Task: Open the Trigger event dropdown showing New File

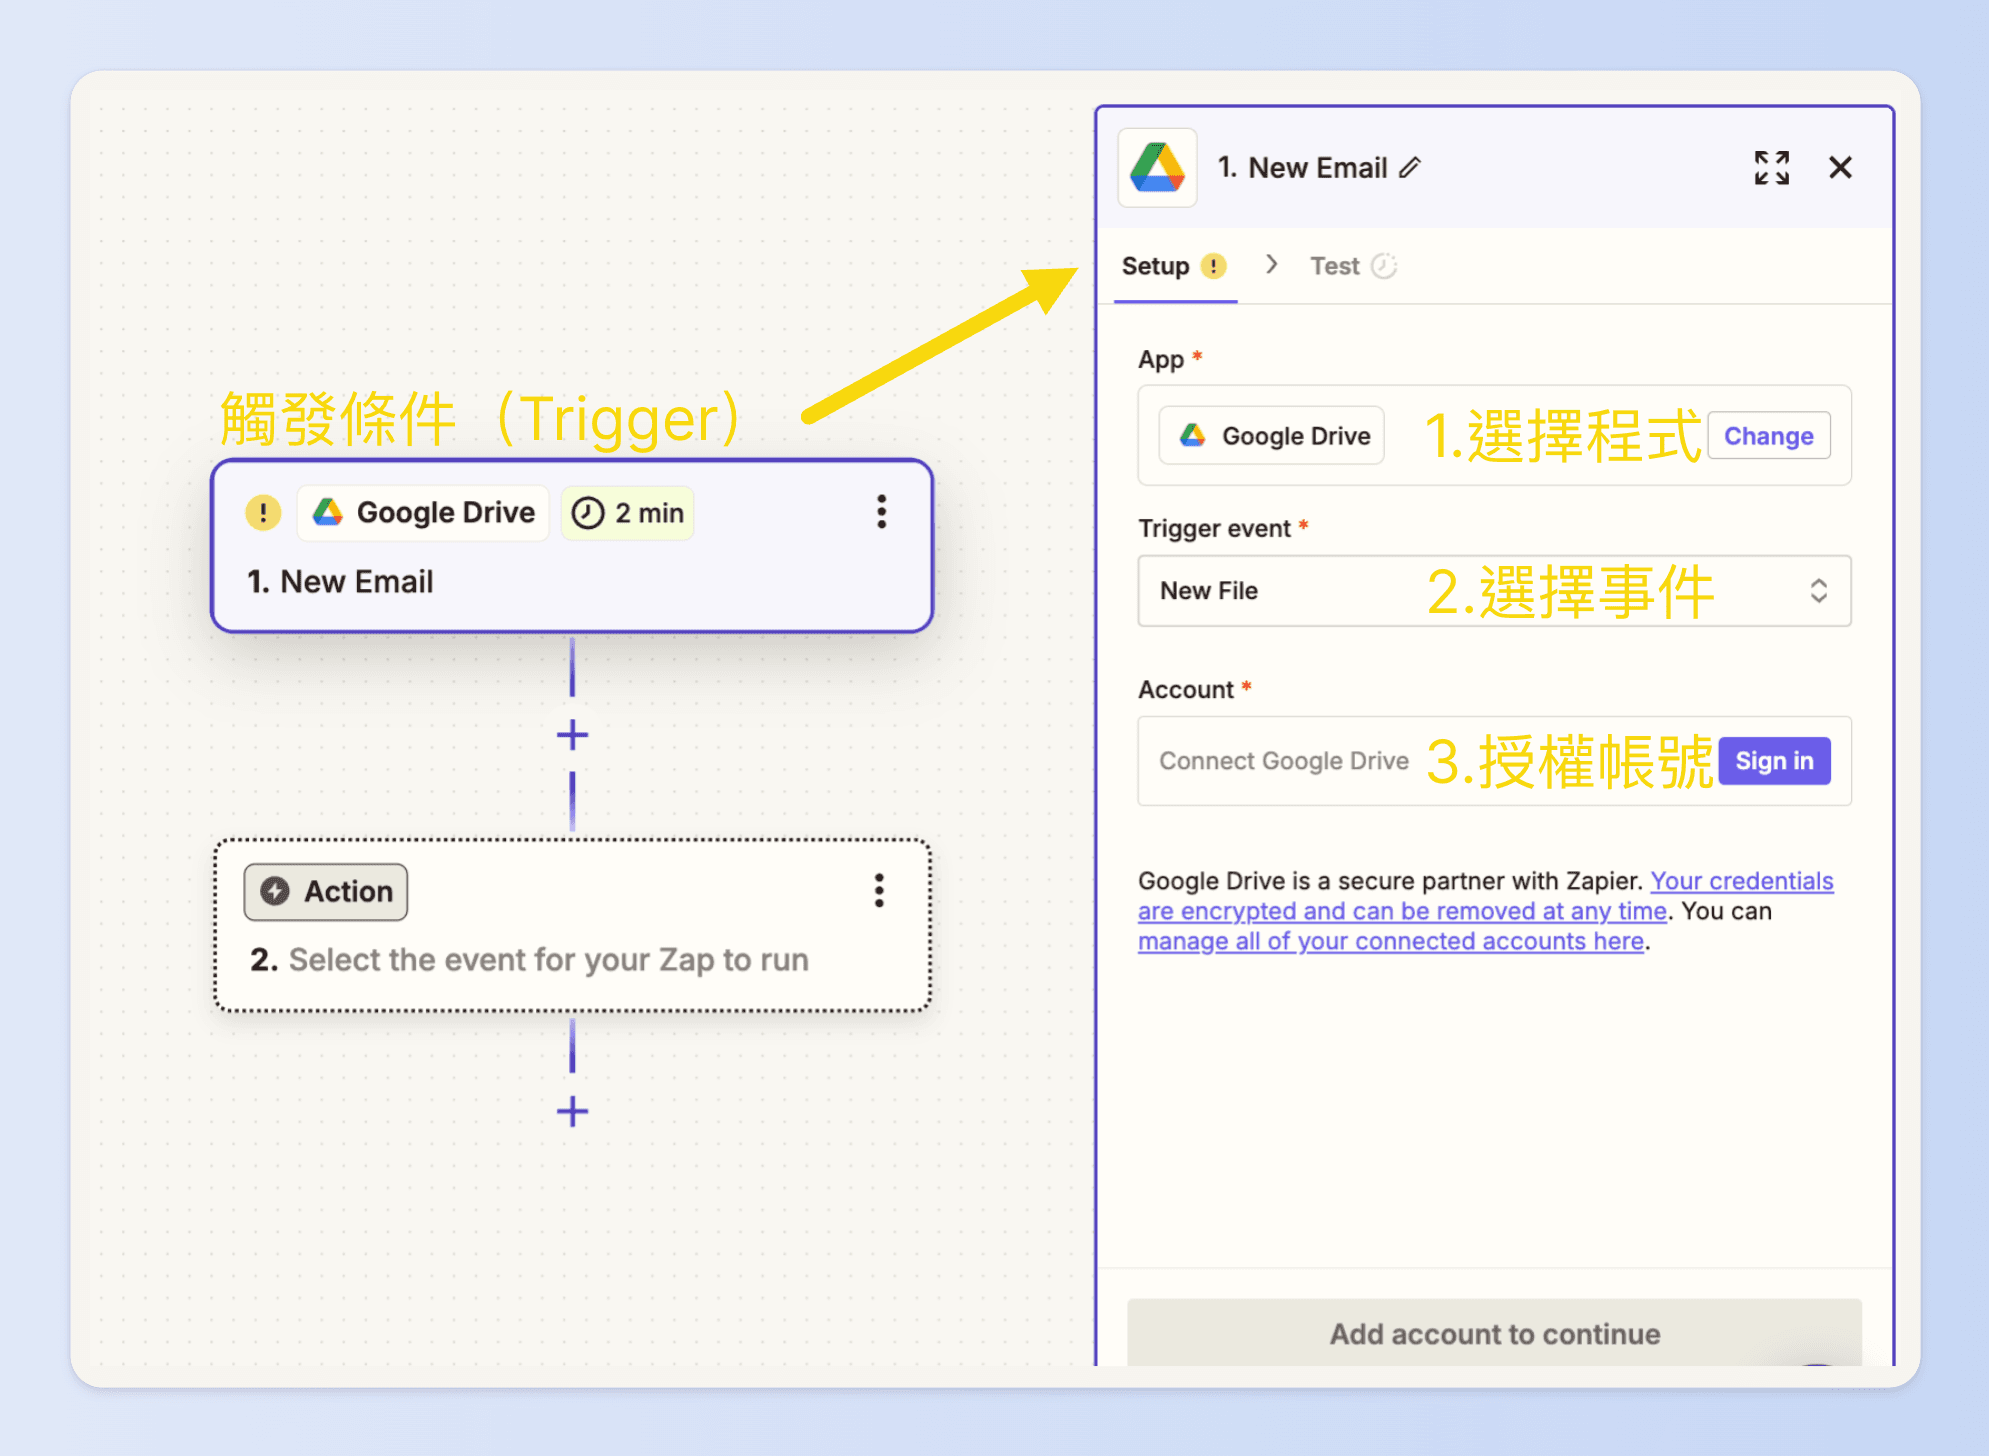Action: 1494,591
